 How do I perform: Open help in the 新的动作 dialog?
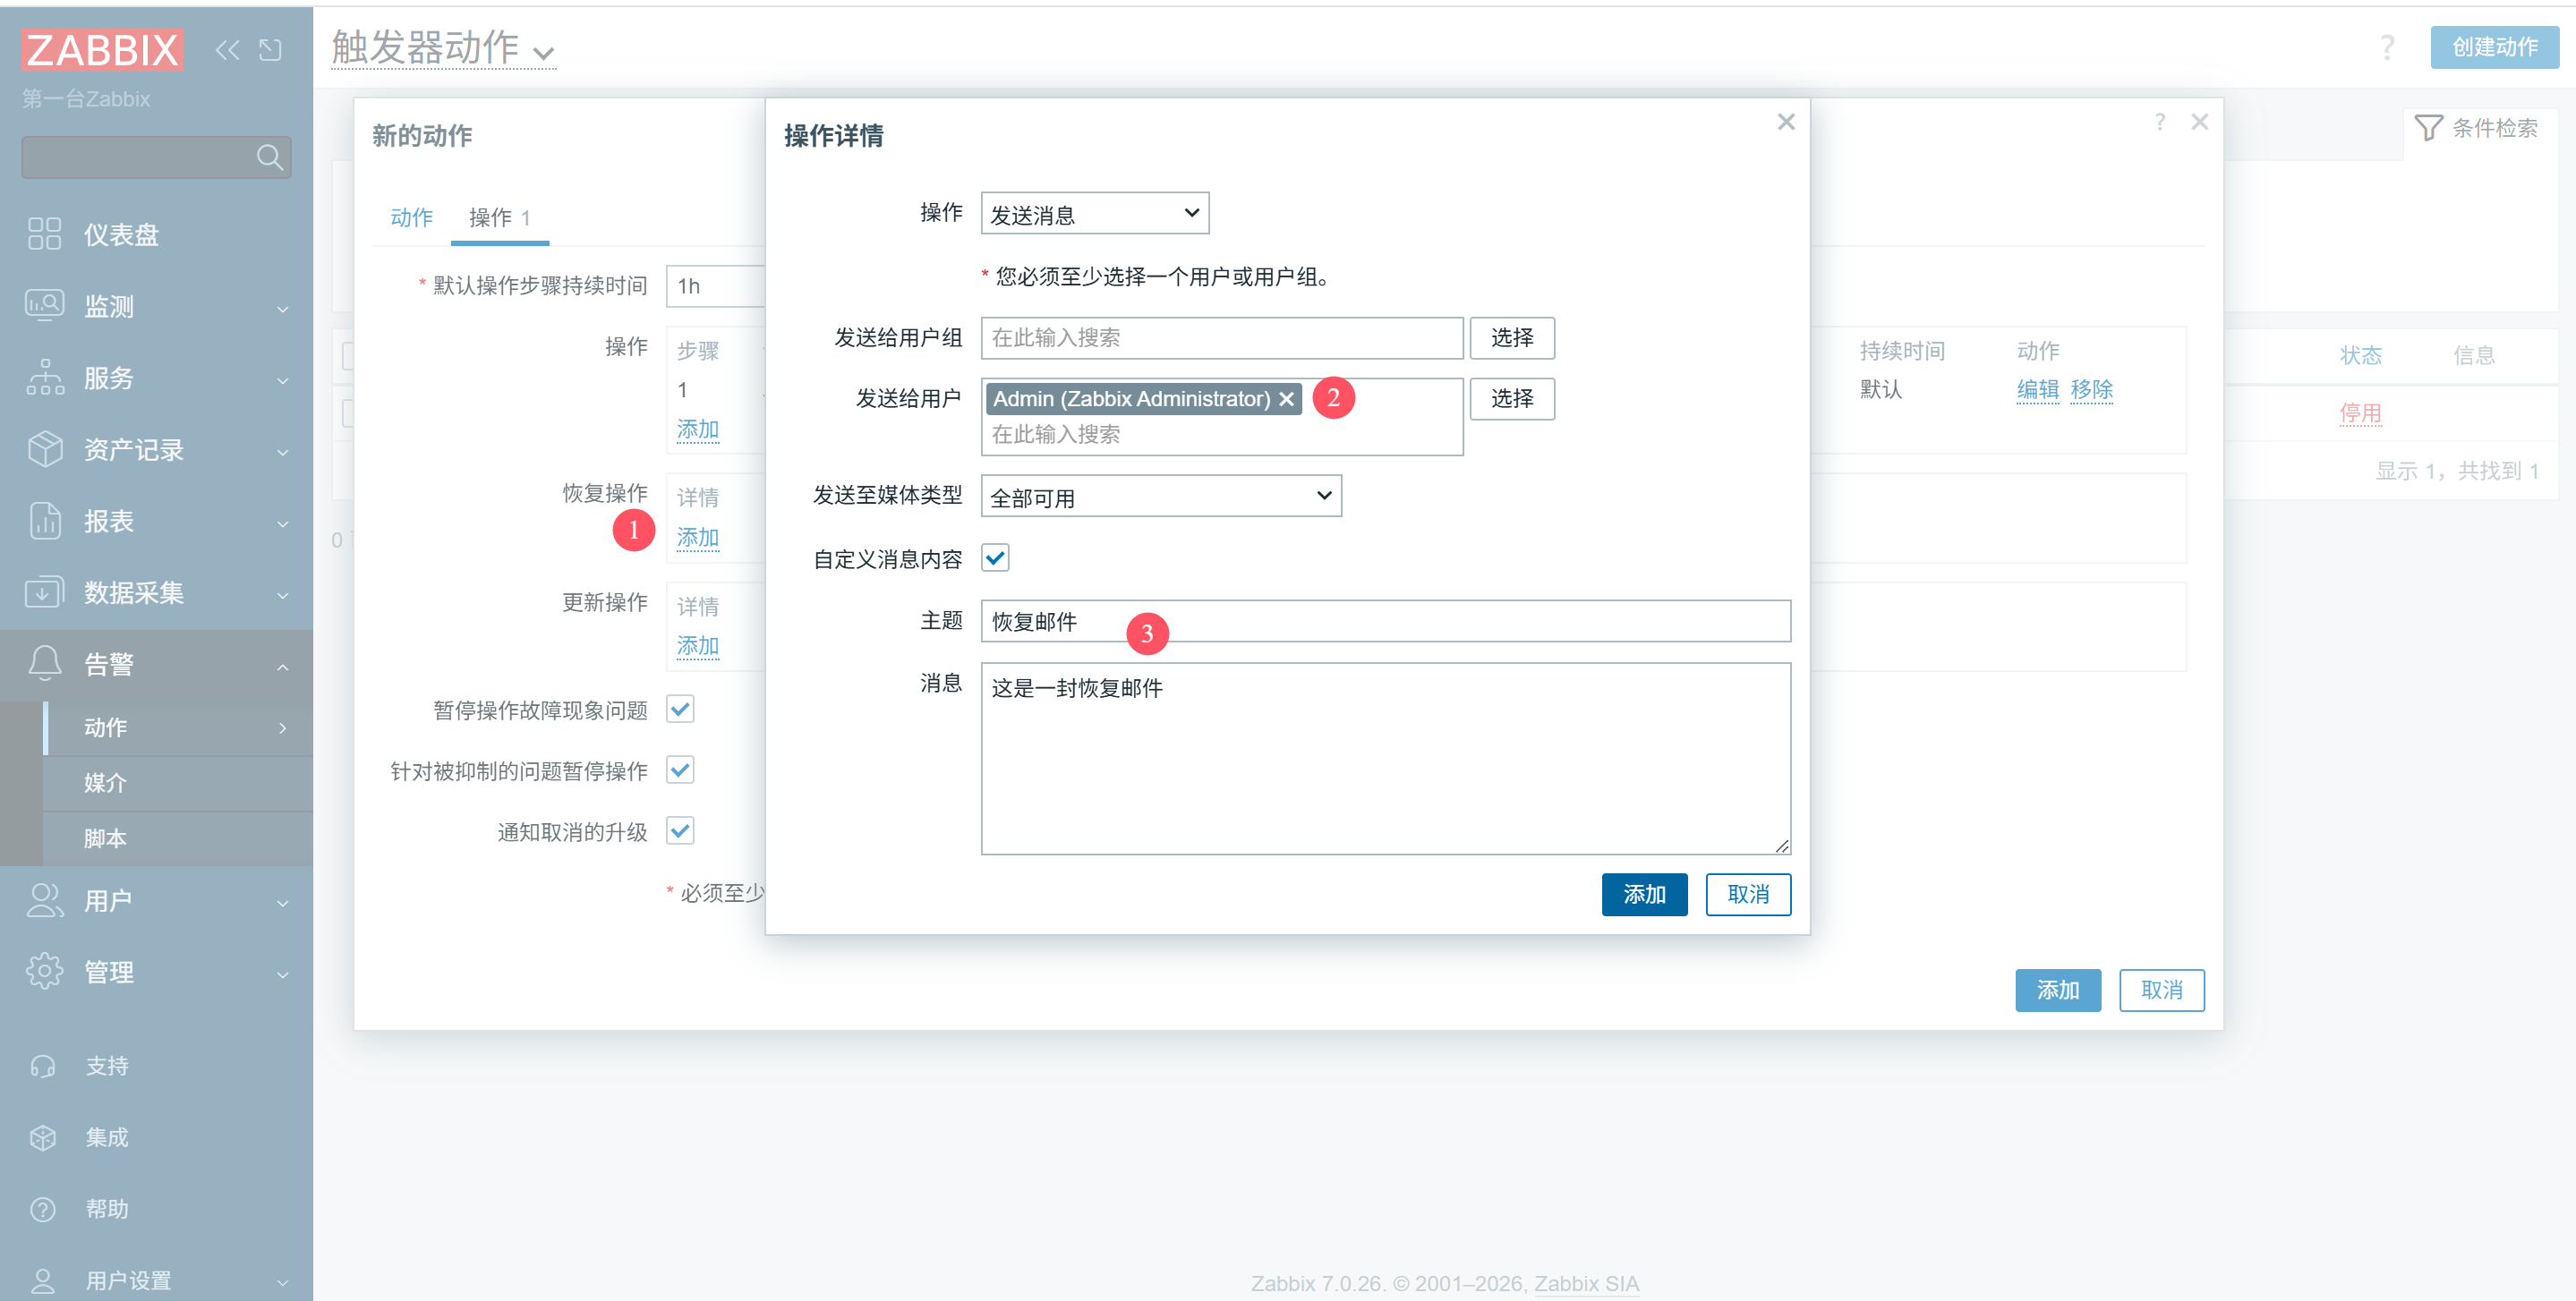pyautogui.click(x=2160, y=122)
